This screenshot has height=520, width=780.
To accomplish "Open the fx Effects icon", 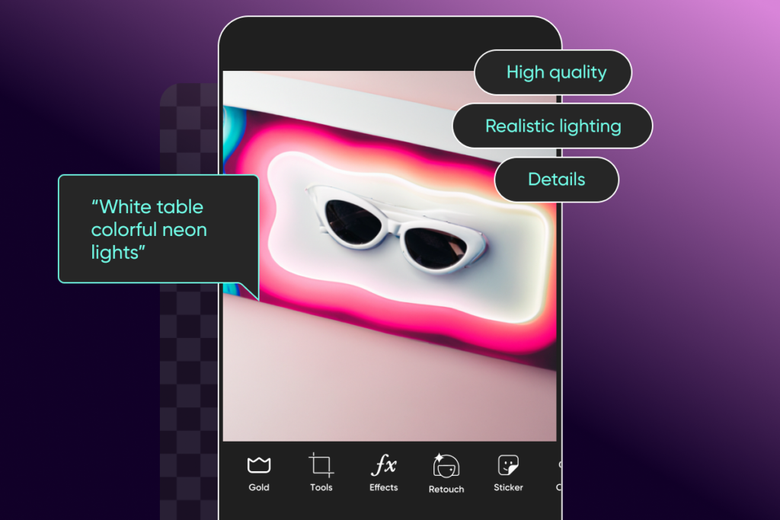I will coord(384,465).
